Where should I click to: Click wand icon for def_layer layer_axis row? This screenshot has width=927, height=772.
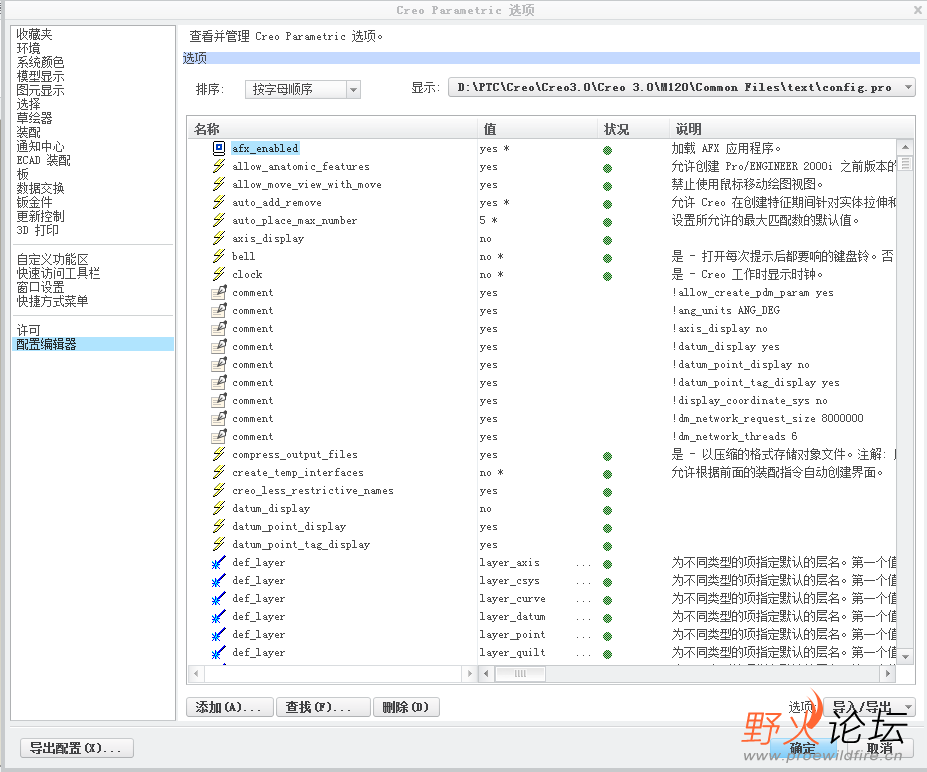pos(219,563)
